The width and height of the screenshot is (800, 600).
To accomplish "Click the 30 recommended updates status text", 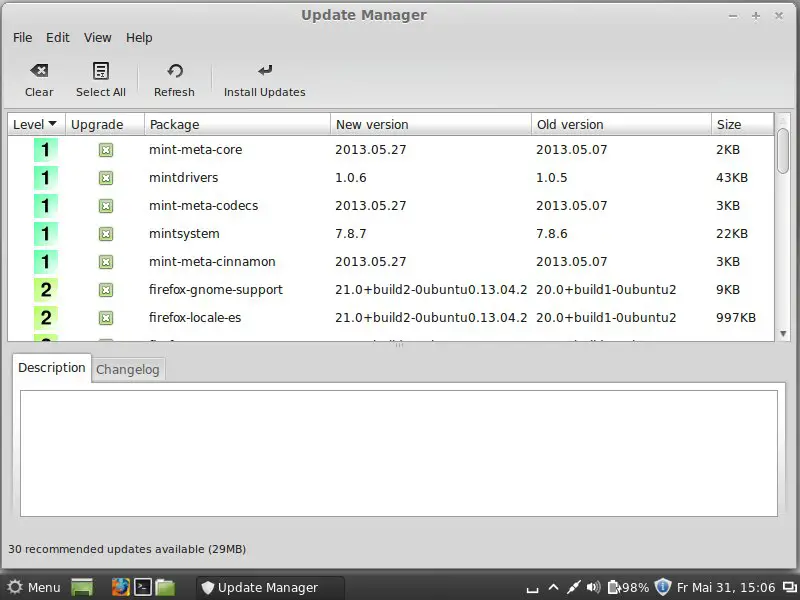I will click(x=127, y=549).
